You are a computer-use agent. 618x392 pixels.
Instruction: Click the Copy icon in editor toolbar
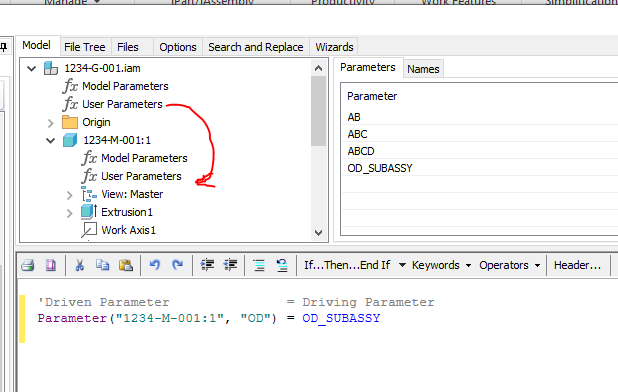pos(102,265)
